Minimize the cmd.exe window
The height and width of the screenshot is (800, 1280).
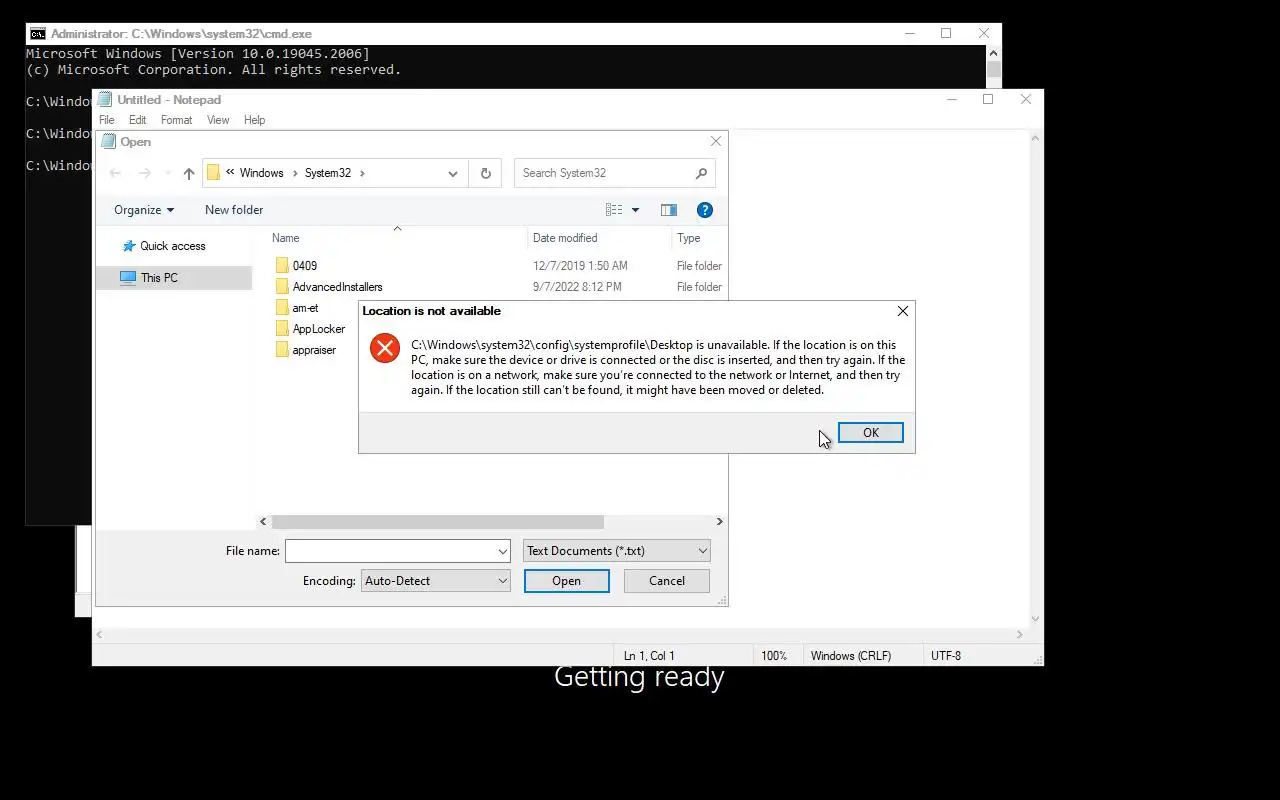pos(910,33)
